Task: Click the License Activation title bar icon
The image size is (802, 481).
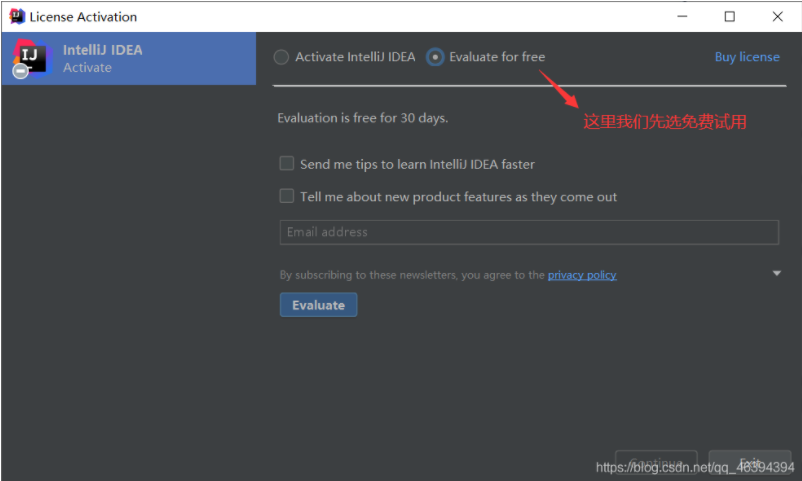Action: tap(17, 16)
